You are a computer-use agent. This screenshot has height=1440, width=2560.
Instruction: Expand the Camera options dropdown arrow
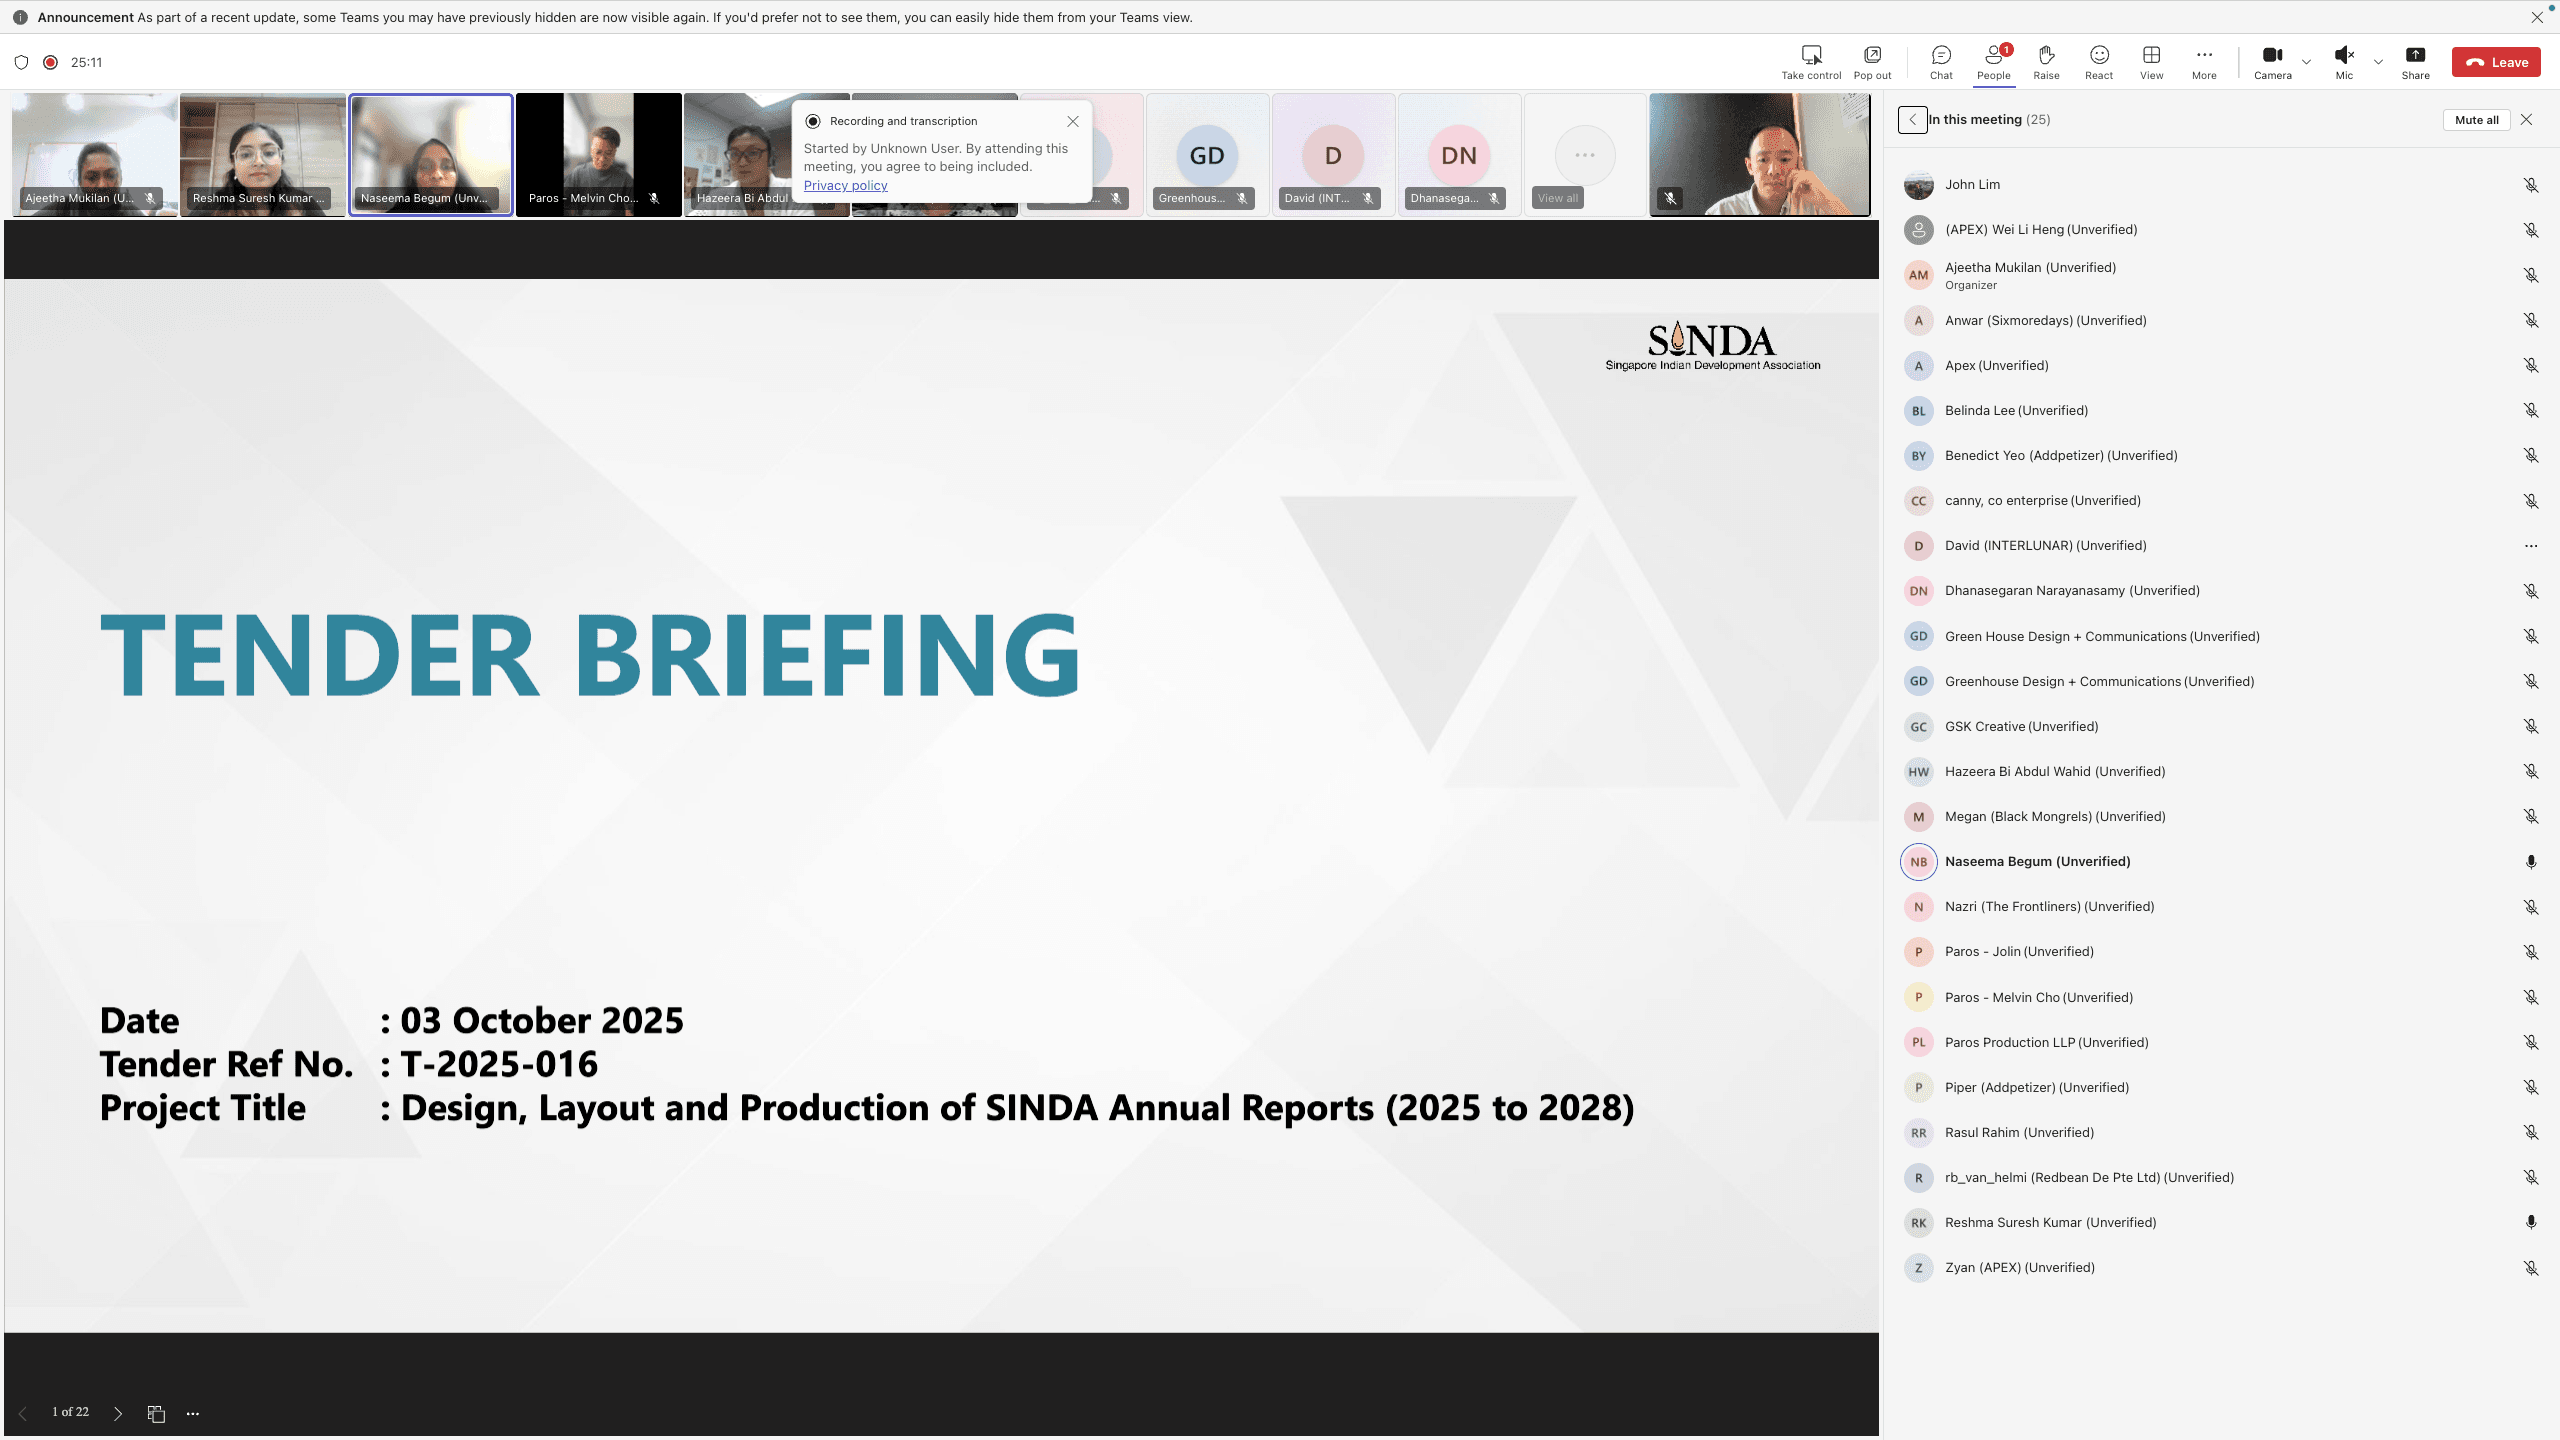tap(2306, 62)
